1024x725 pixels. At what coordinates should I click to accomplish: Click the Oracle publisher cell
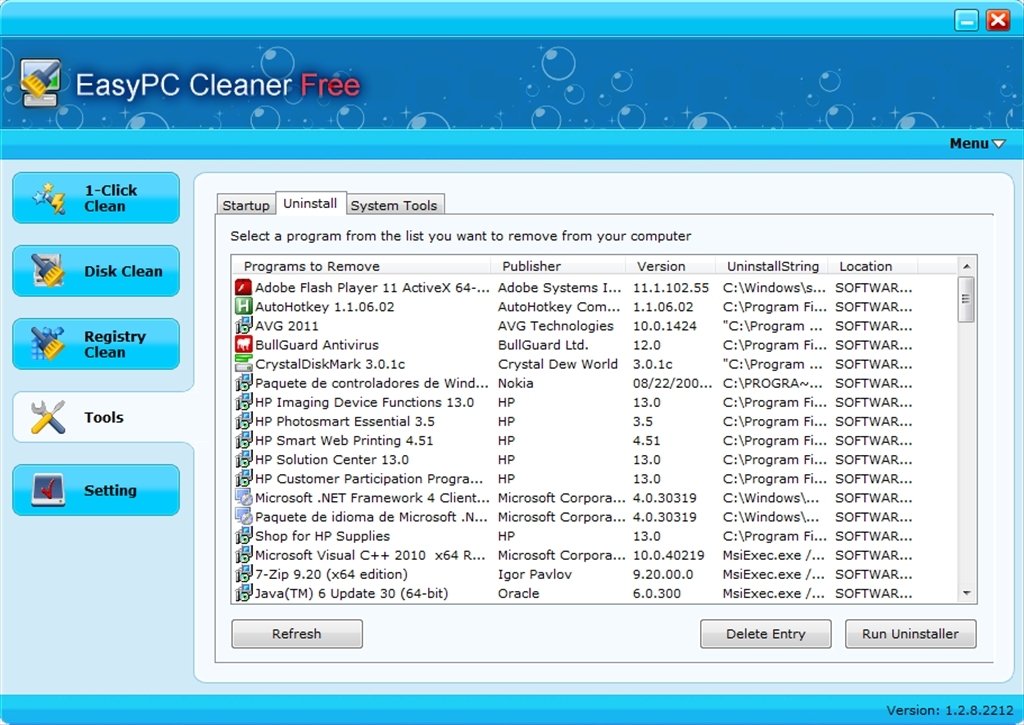519,593
